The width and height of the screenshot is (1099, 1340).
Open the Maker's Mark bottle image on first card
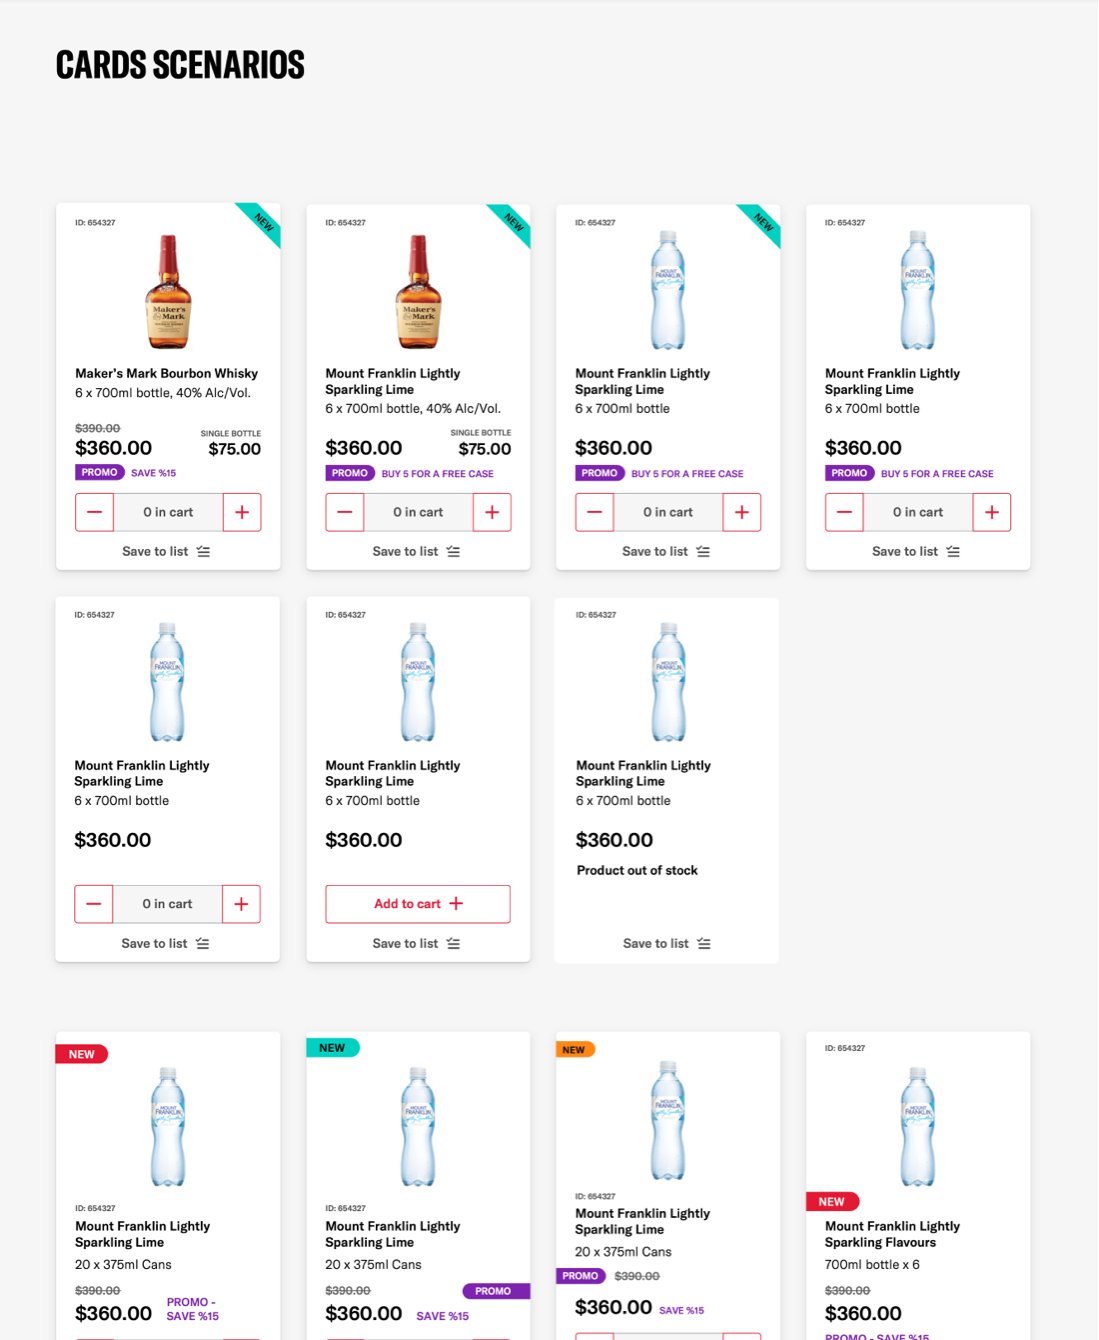(x=168, y=292)
